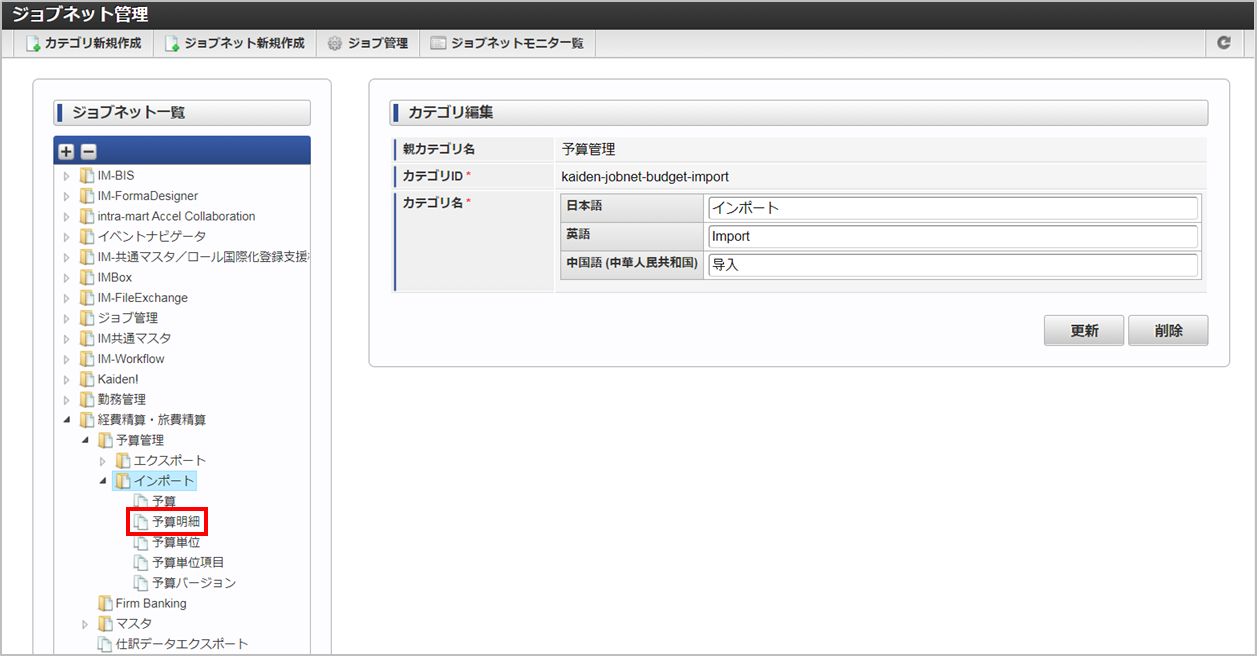Collapse the 予算管理 tree node

(84, 440)
